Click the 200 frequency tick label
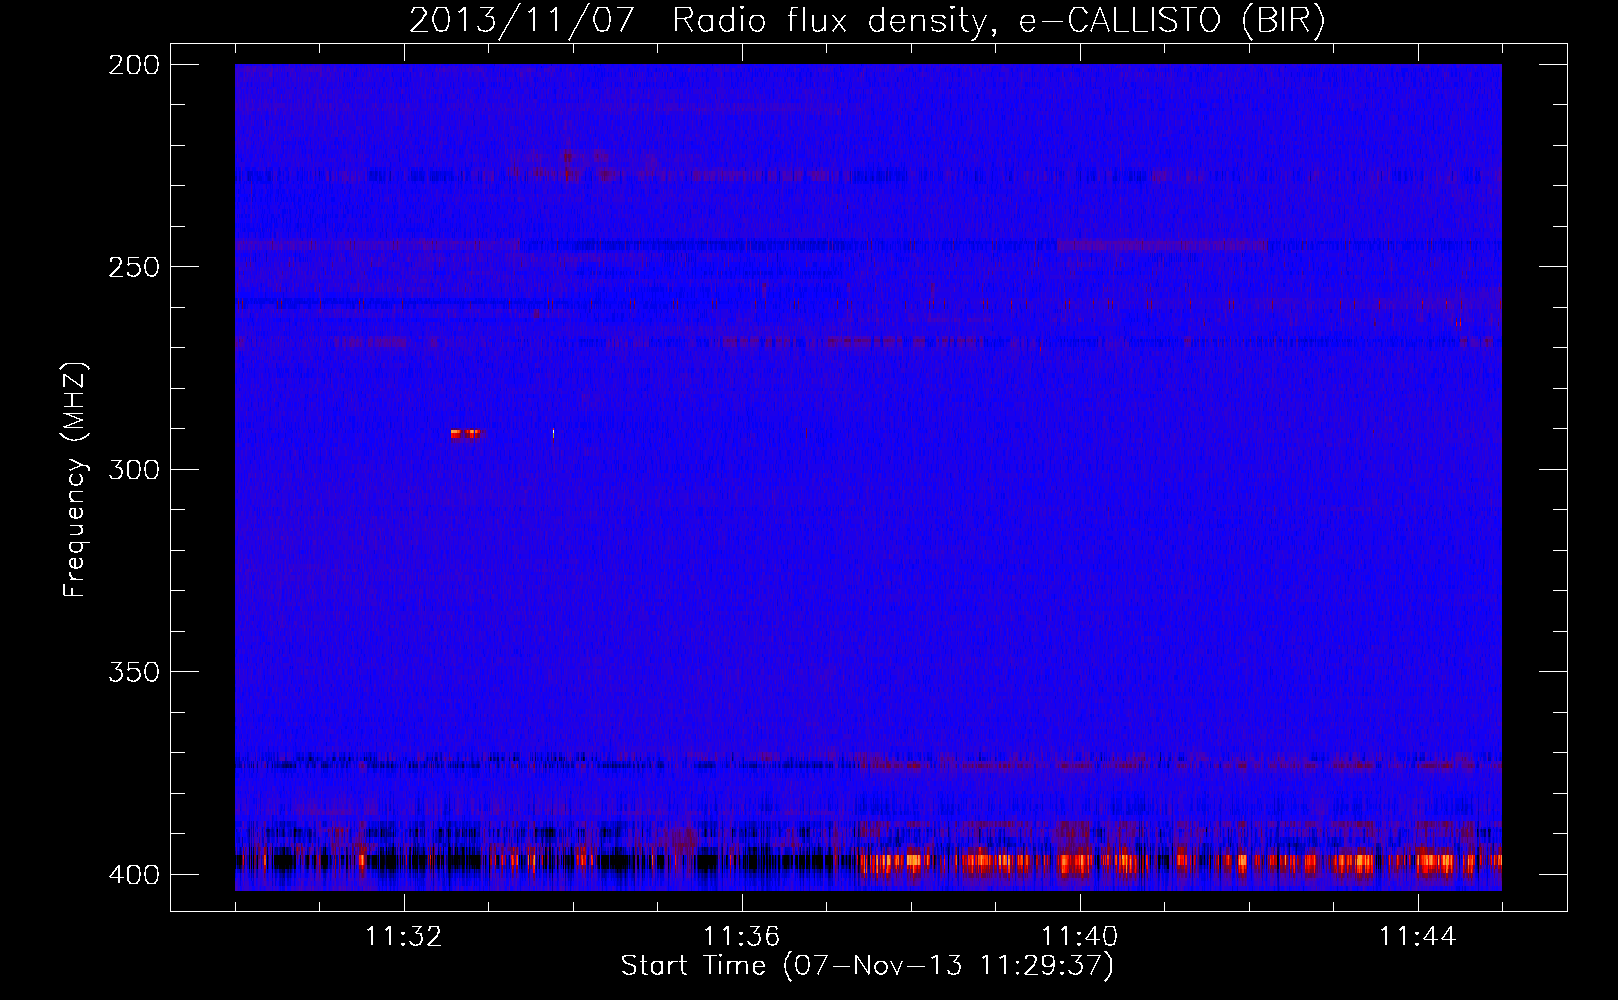Screen dimensions: 1618x1000 tap(133, 65)
